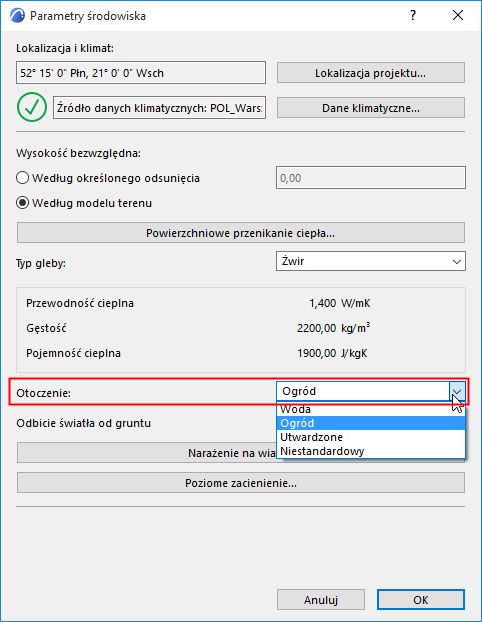Viewport: 482px width, 622px height.
Task: Confirm the dialog with OK
Action: (x=421, y=599)
